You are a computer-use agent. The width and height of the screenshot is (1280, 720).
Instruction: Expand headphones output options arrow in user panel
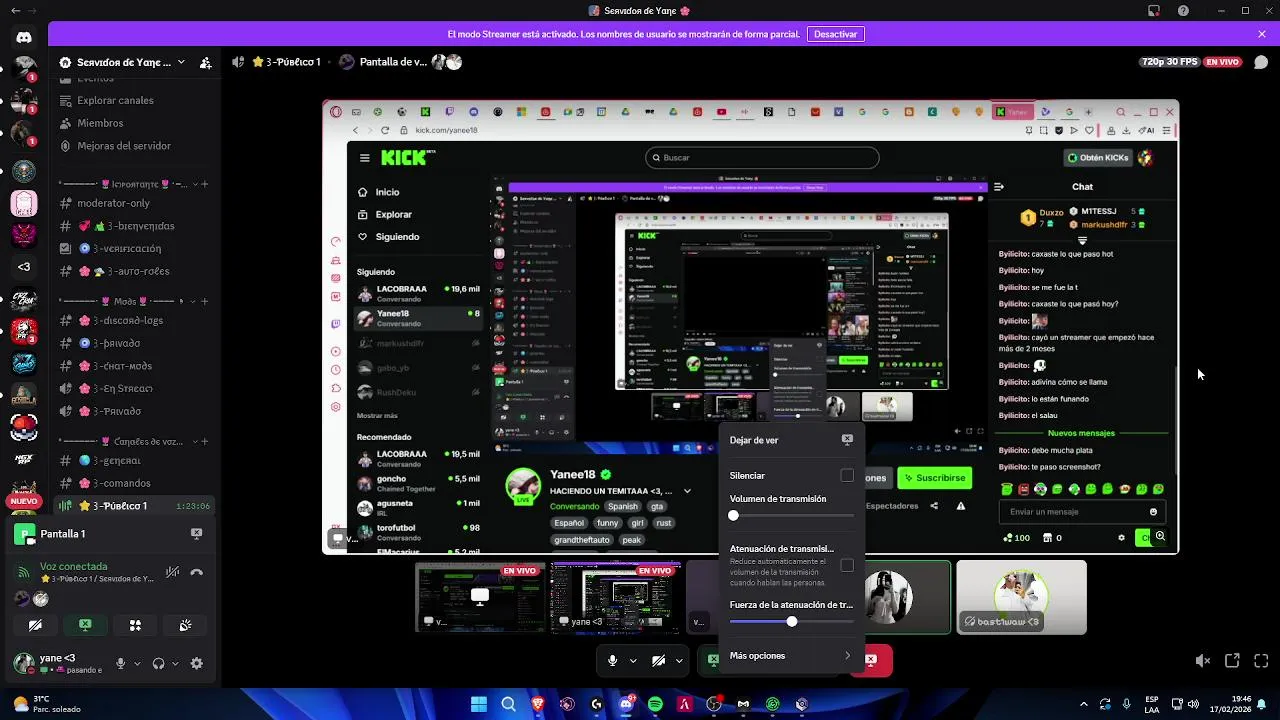point(175,663)
